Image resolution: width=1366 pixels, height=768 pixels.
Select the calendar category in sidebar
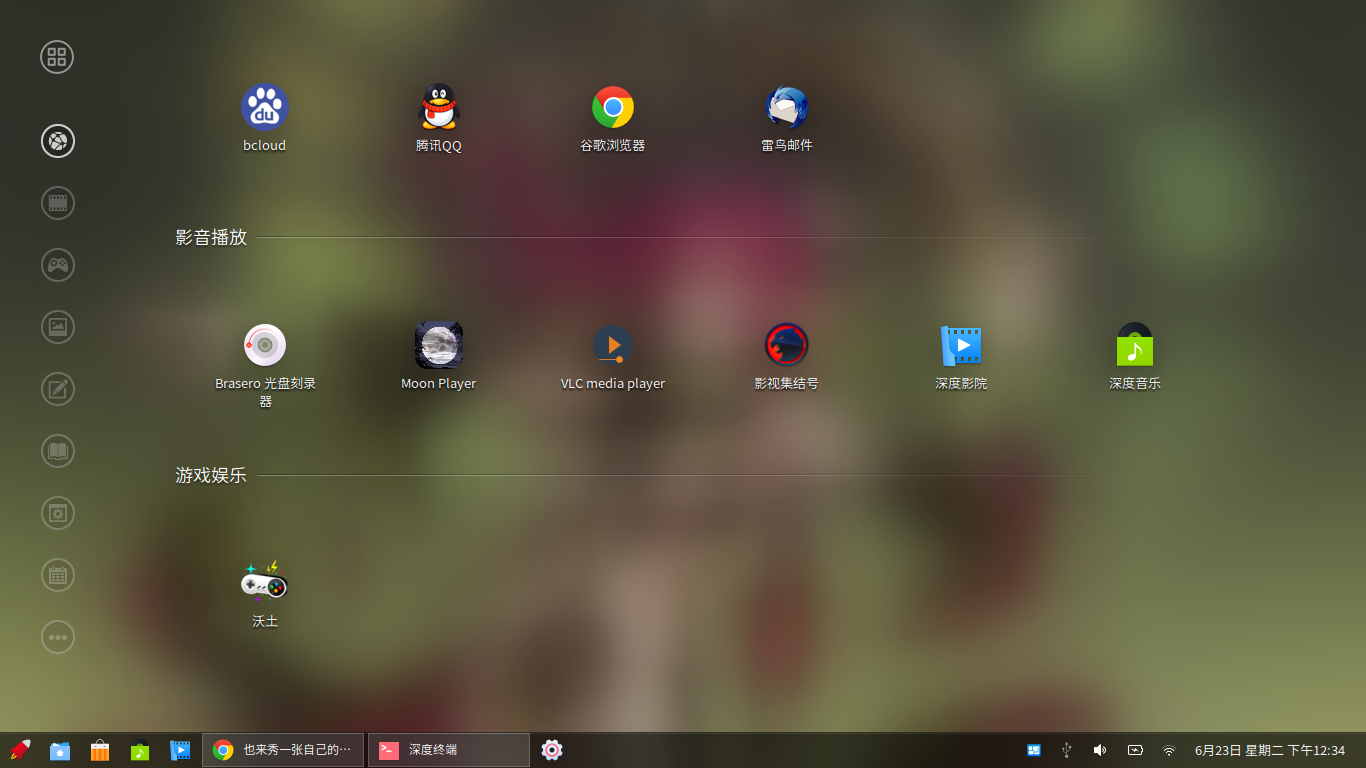(x=58, y=575)
